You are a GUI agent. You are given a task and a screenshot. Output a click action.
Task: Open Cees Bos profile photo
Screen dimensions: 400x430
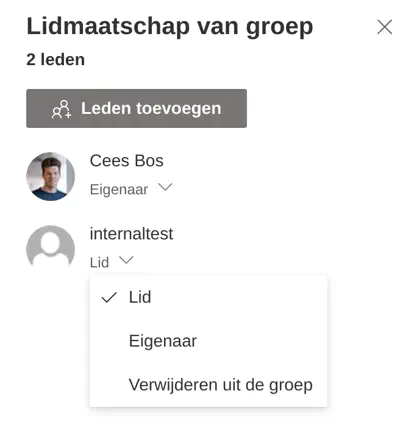coord(51,176)
